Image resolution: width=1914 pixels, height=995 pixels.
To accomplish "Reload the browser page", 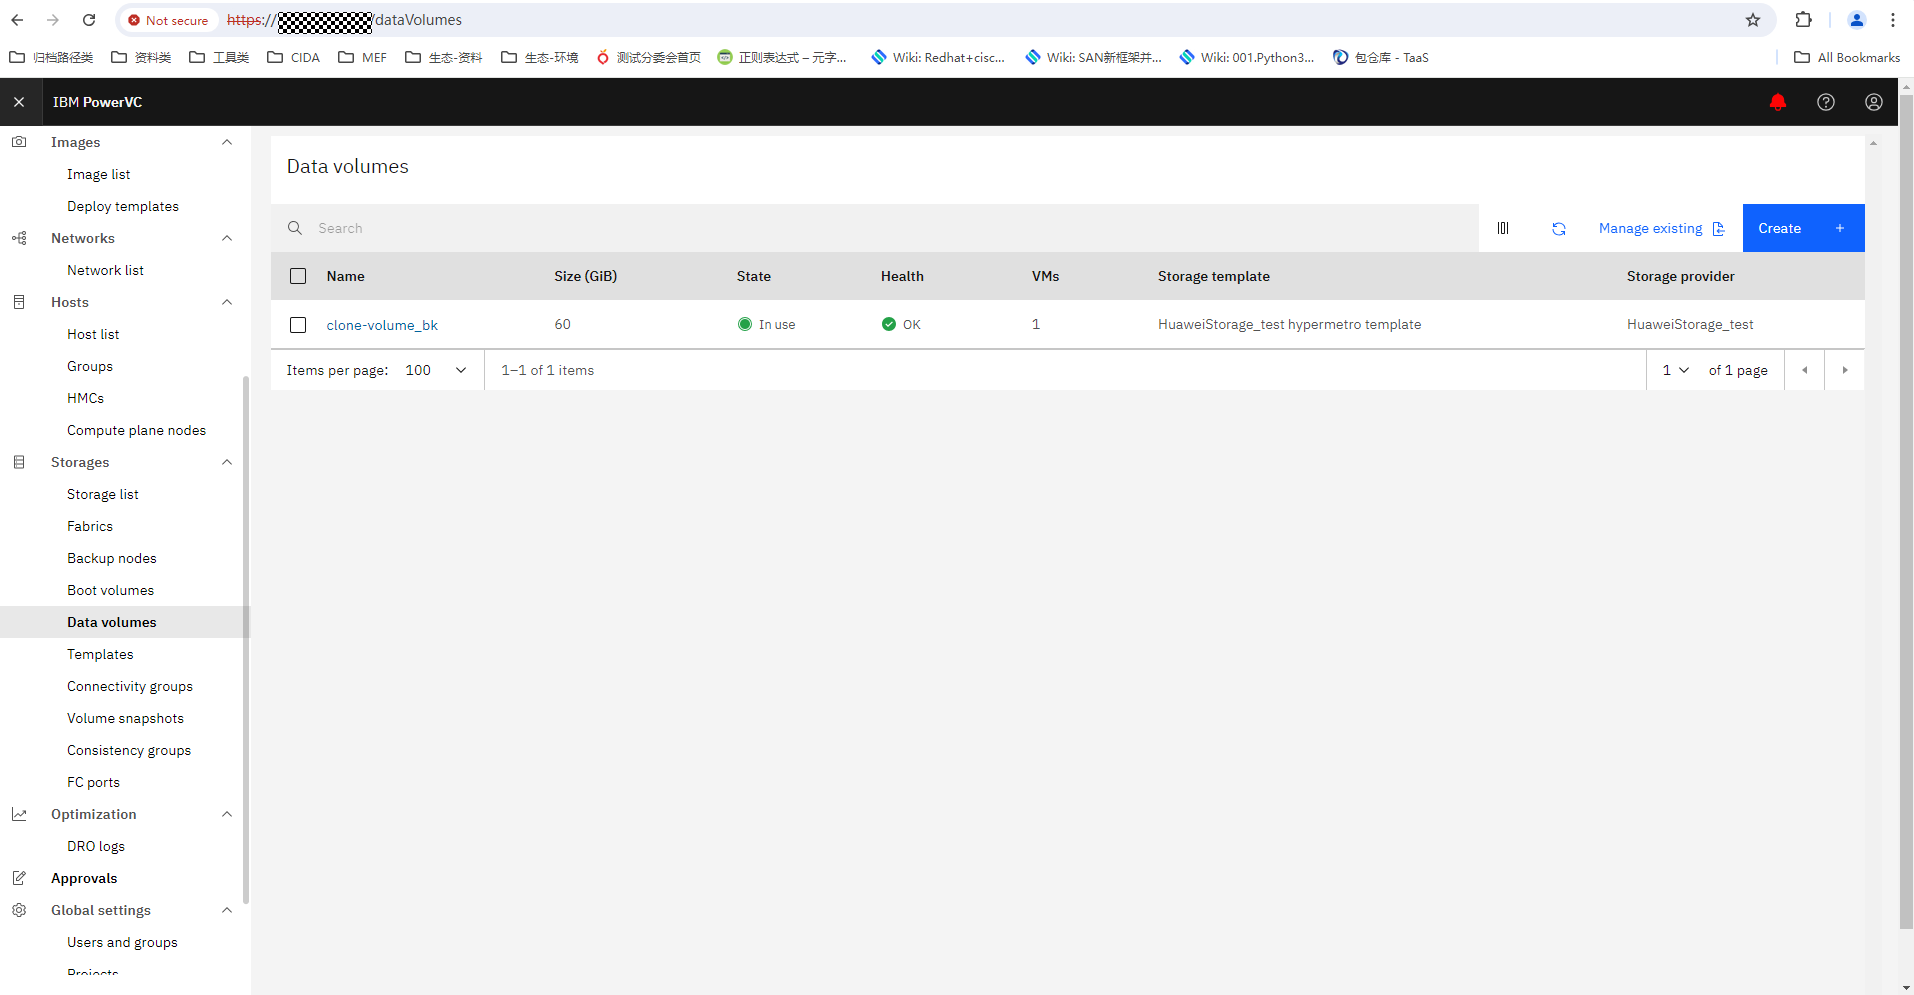I will [89, 20].
